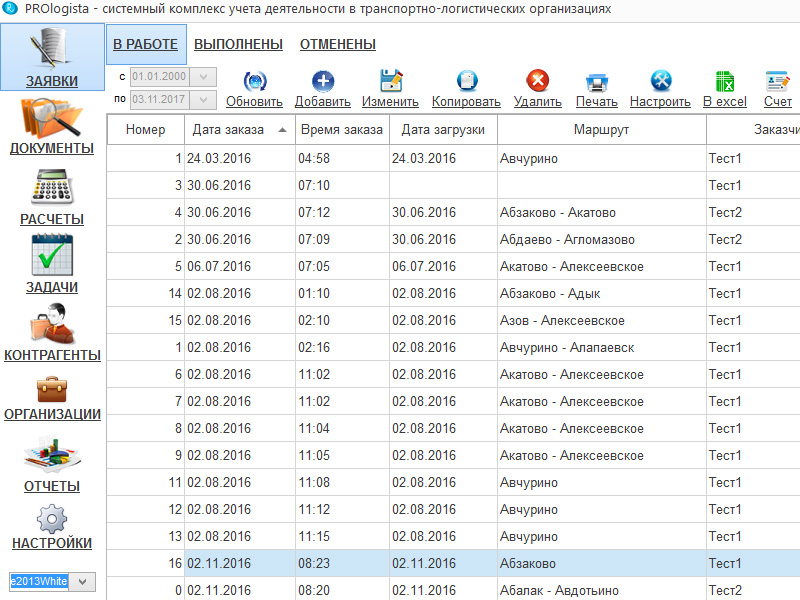Click the Удалить text link
This screenshot has height=600, width=800.
click(538, 102)
